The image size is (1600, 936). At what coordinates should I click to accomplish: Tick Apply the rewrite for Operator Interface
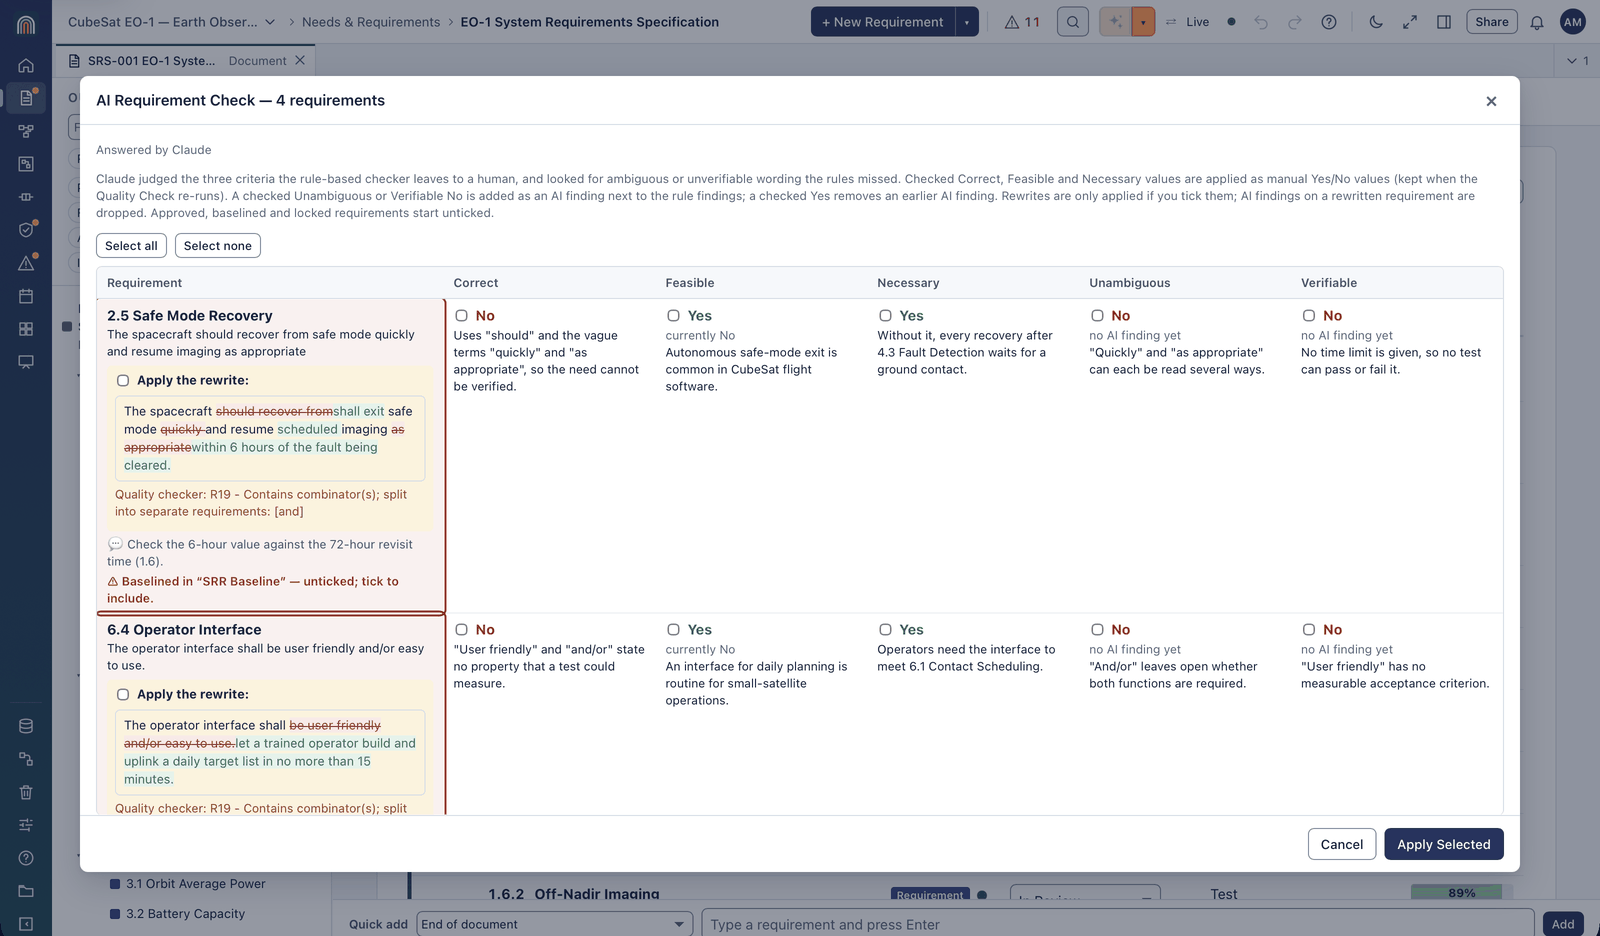[x=123, y=694]
